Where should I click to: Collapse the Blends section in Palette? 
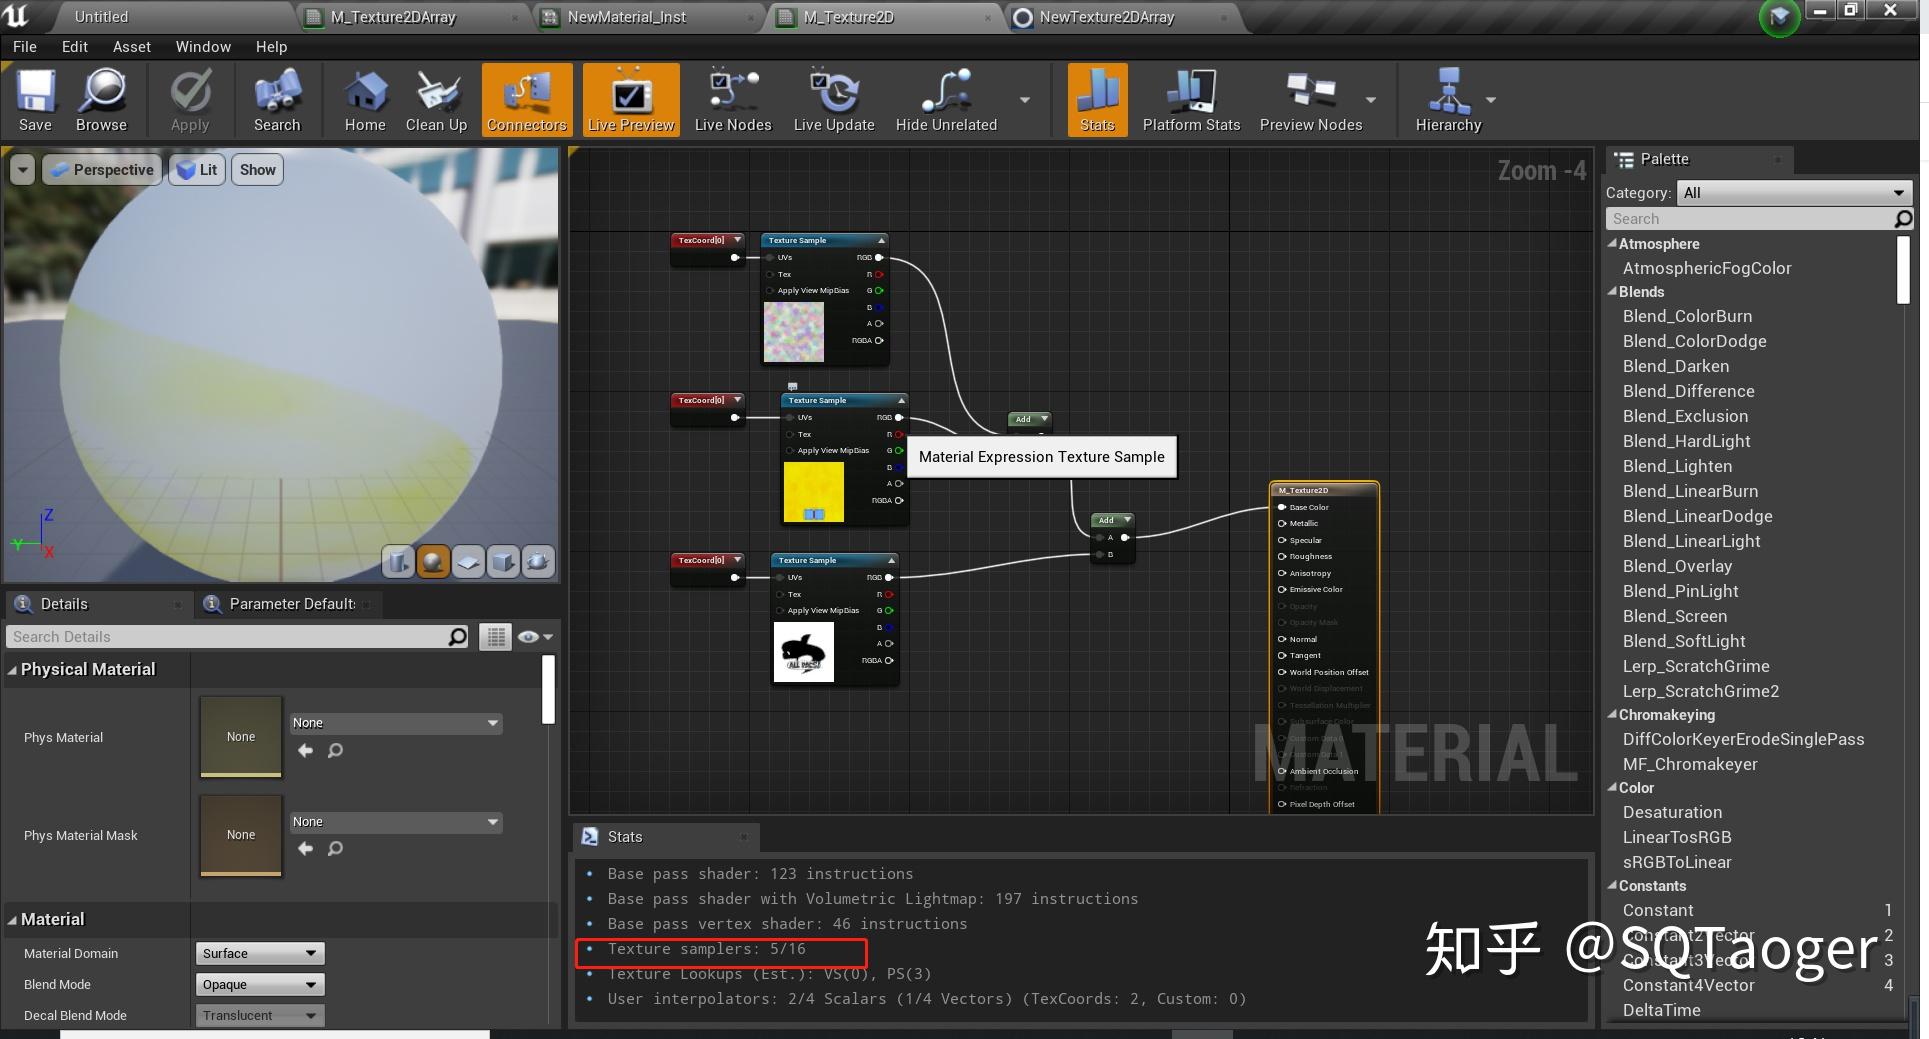(x=1613, y=292)
